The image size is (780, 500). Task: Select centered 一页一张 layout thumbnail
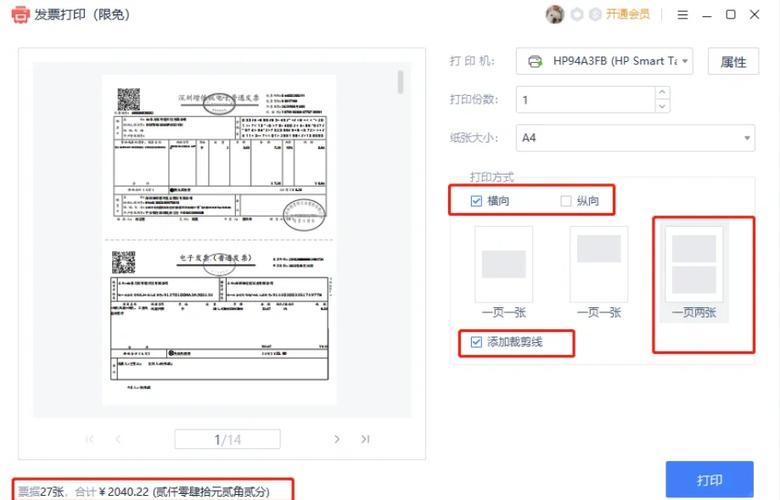coord(504,265)
